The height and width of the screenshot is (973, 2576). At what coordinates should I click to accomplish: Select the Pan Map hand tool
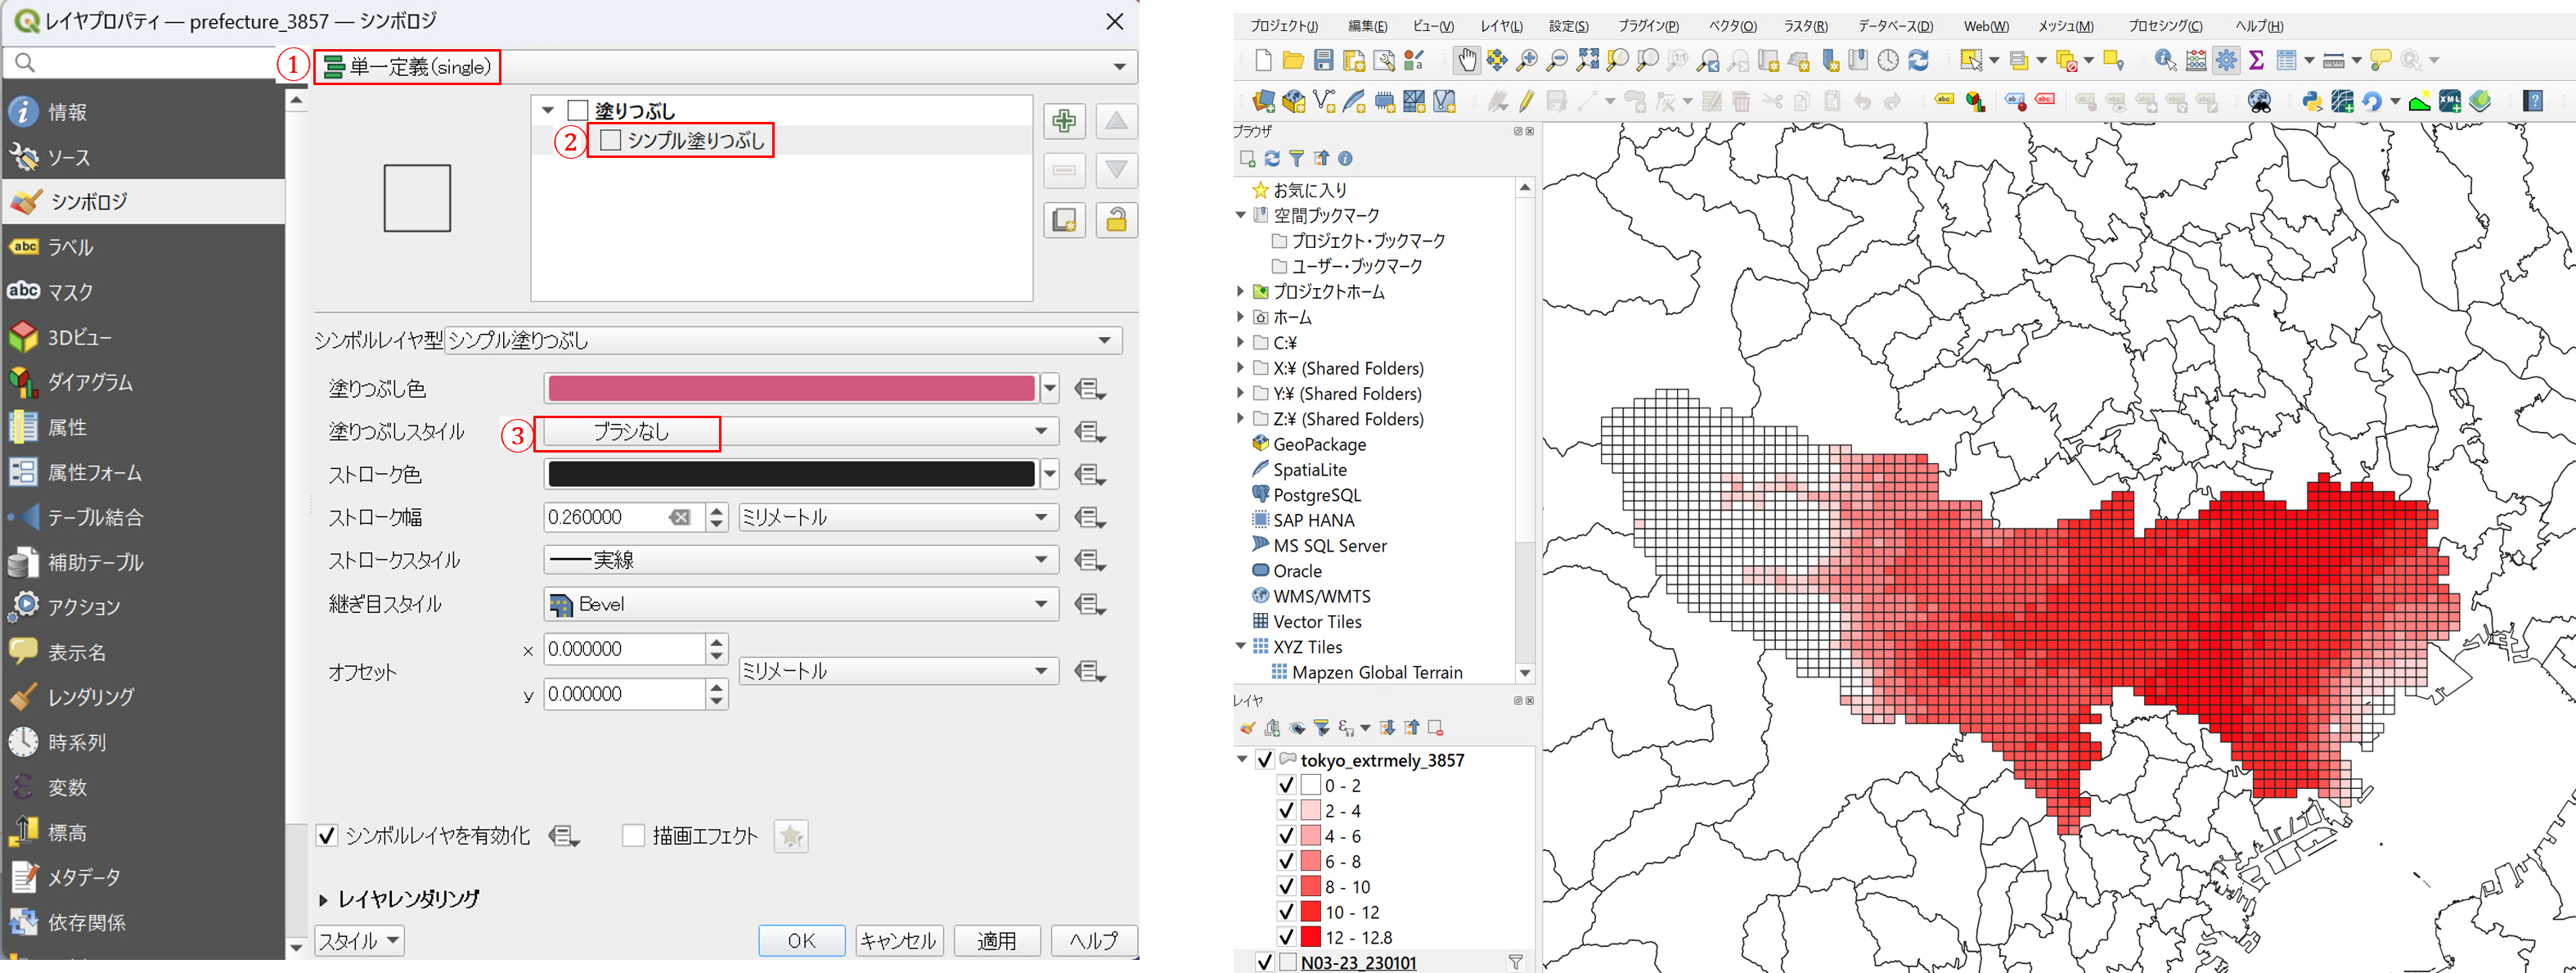(1466, 61)
